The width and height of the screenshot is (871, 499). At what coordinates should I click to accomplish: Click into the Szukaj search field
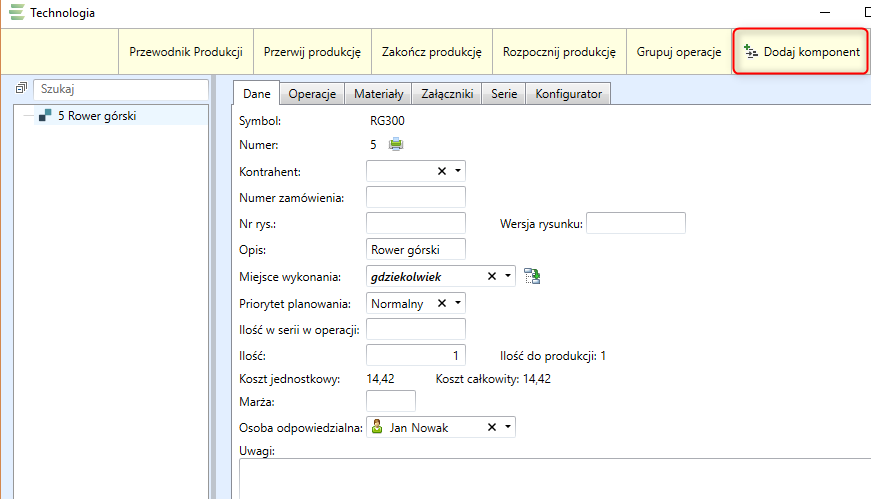point(120,90)
